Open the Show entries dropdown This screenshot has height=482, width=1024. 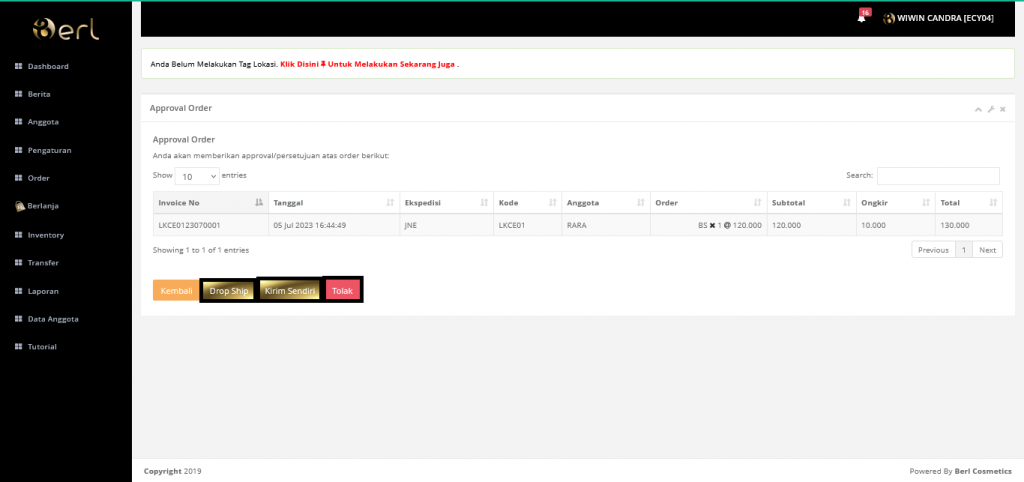click(198, 176)
